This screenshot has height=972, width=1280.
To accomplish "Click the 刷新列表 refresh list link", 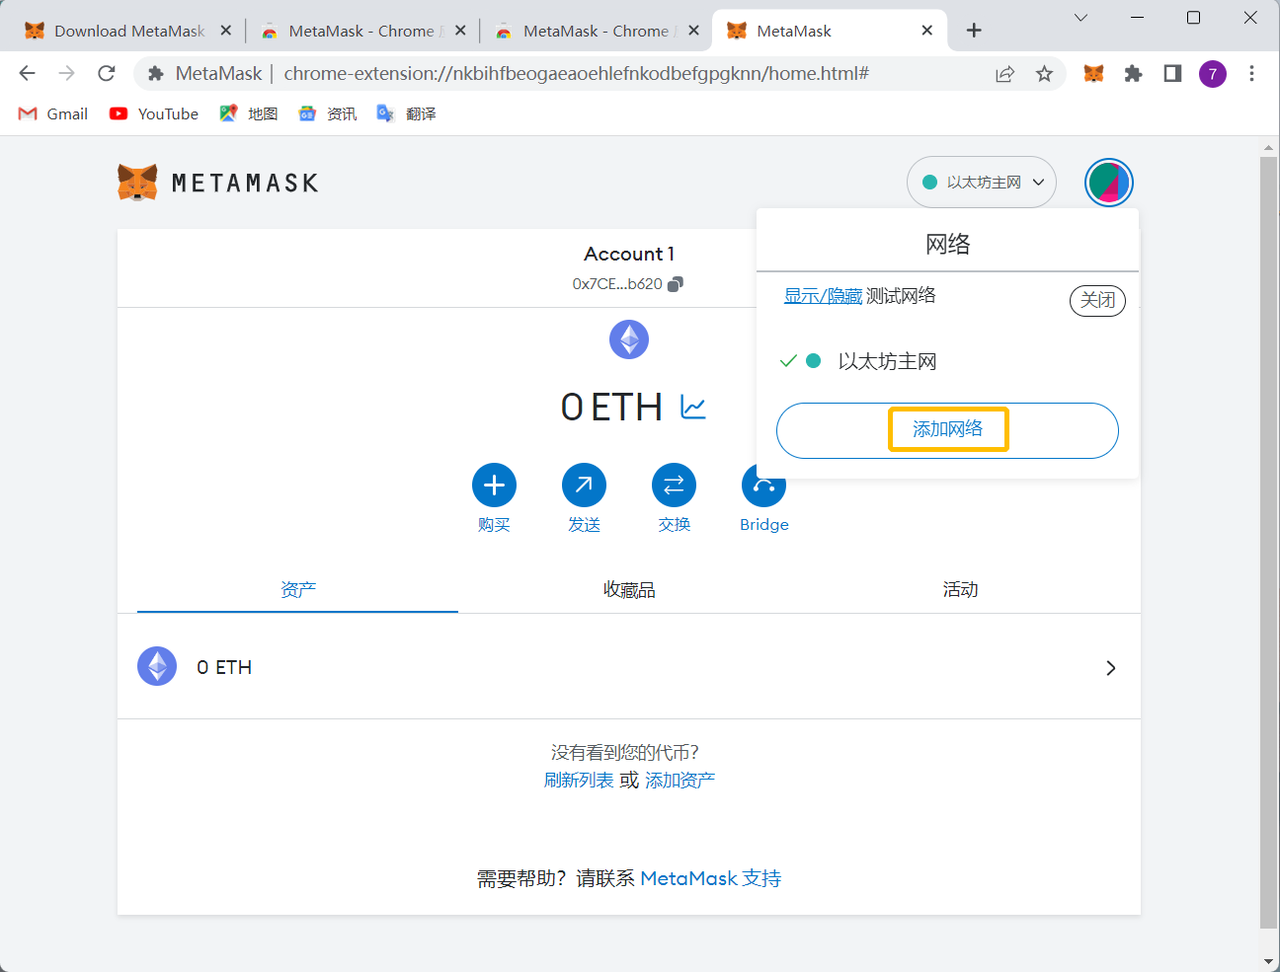I will click(579, 780).
